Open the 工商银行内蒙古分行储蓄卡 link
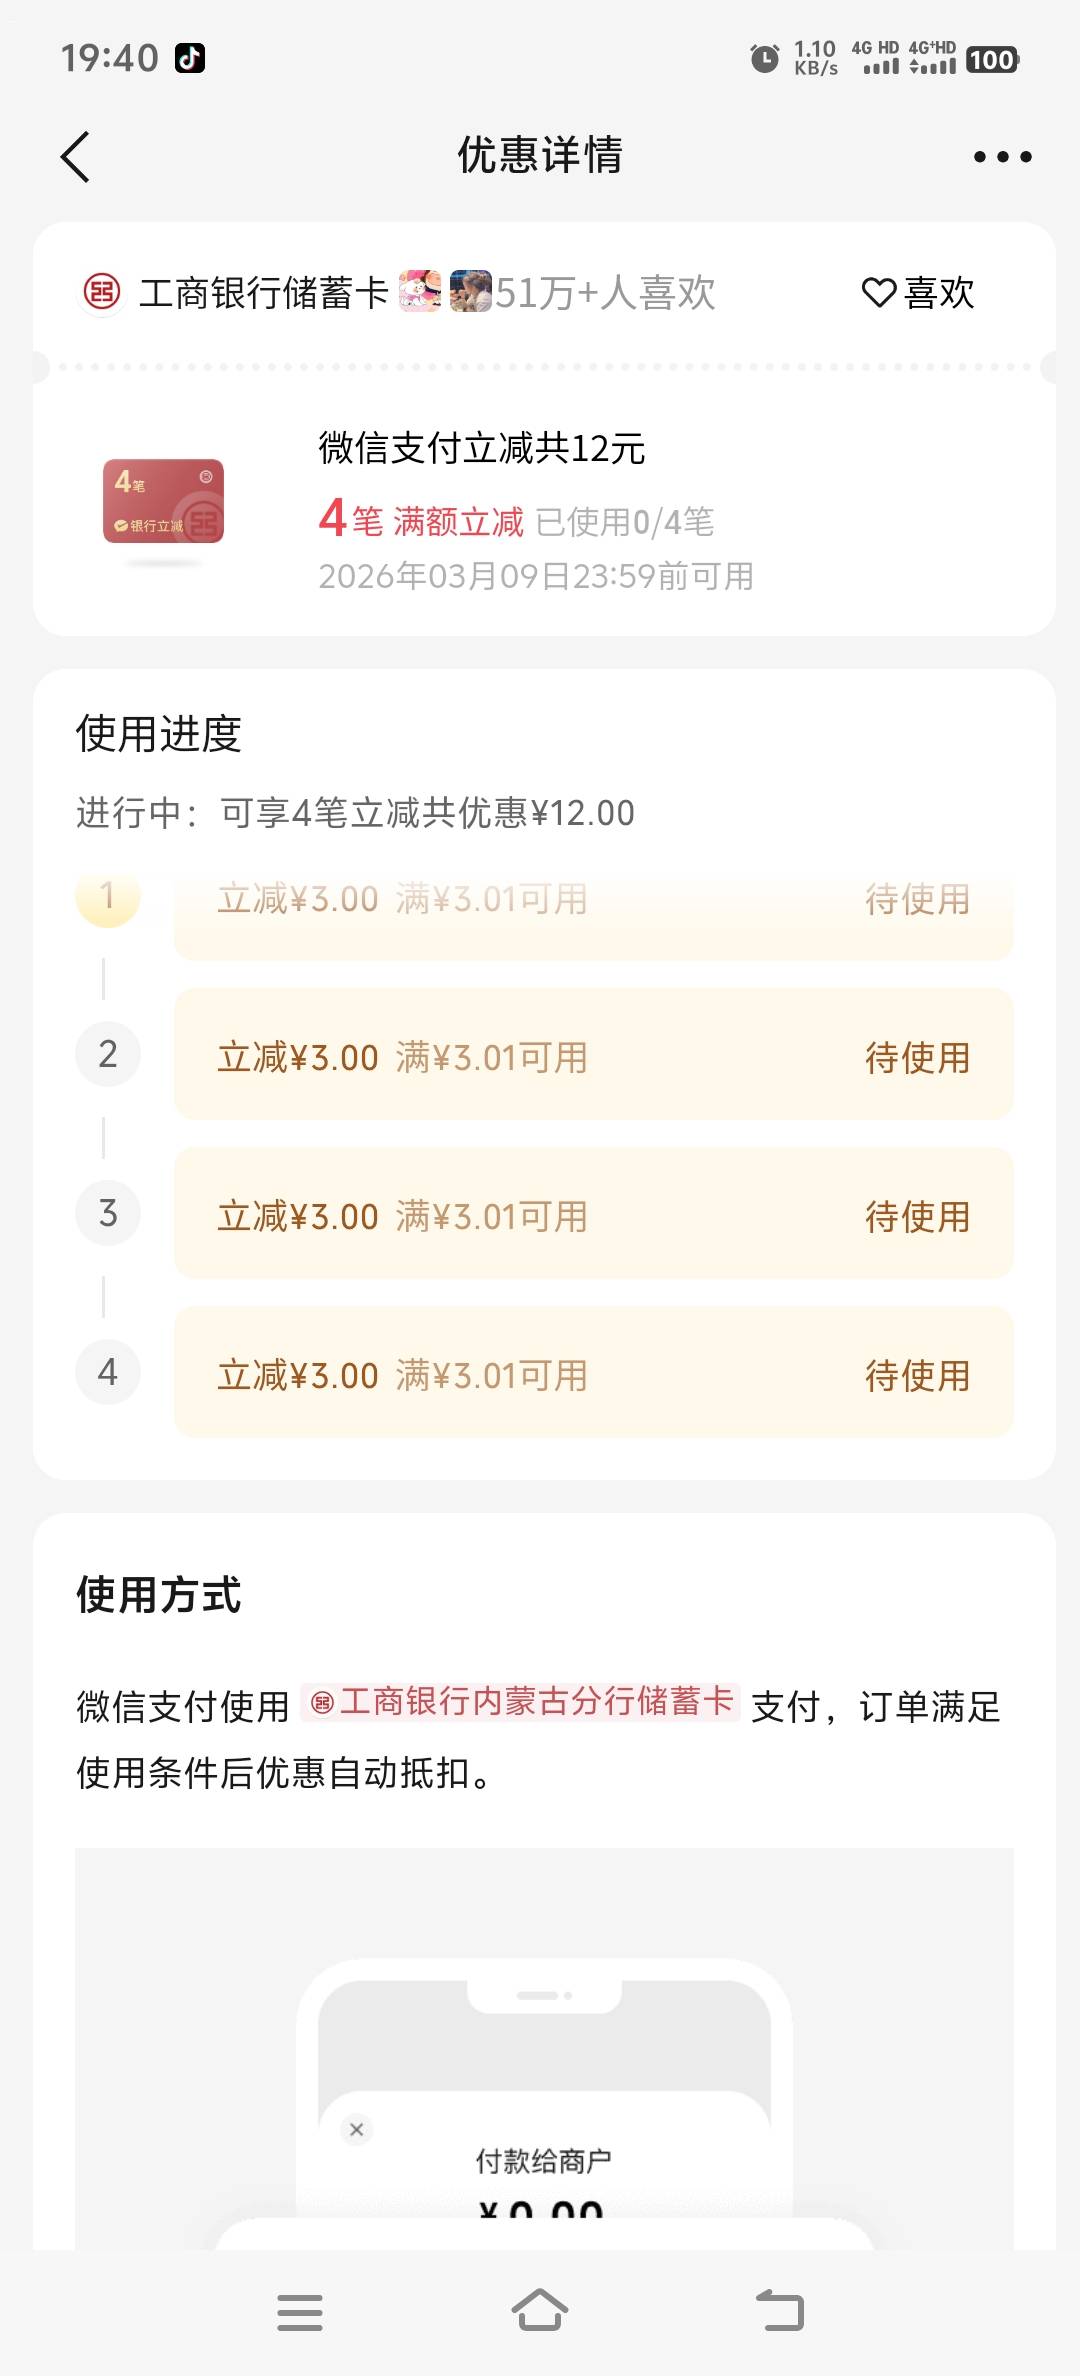Viewport: 1080px width, 2376px height. pyautogui.click(x=522, y=1702)
